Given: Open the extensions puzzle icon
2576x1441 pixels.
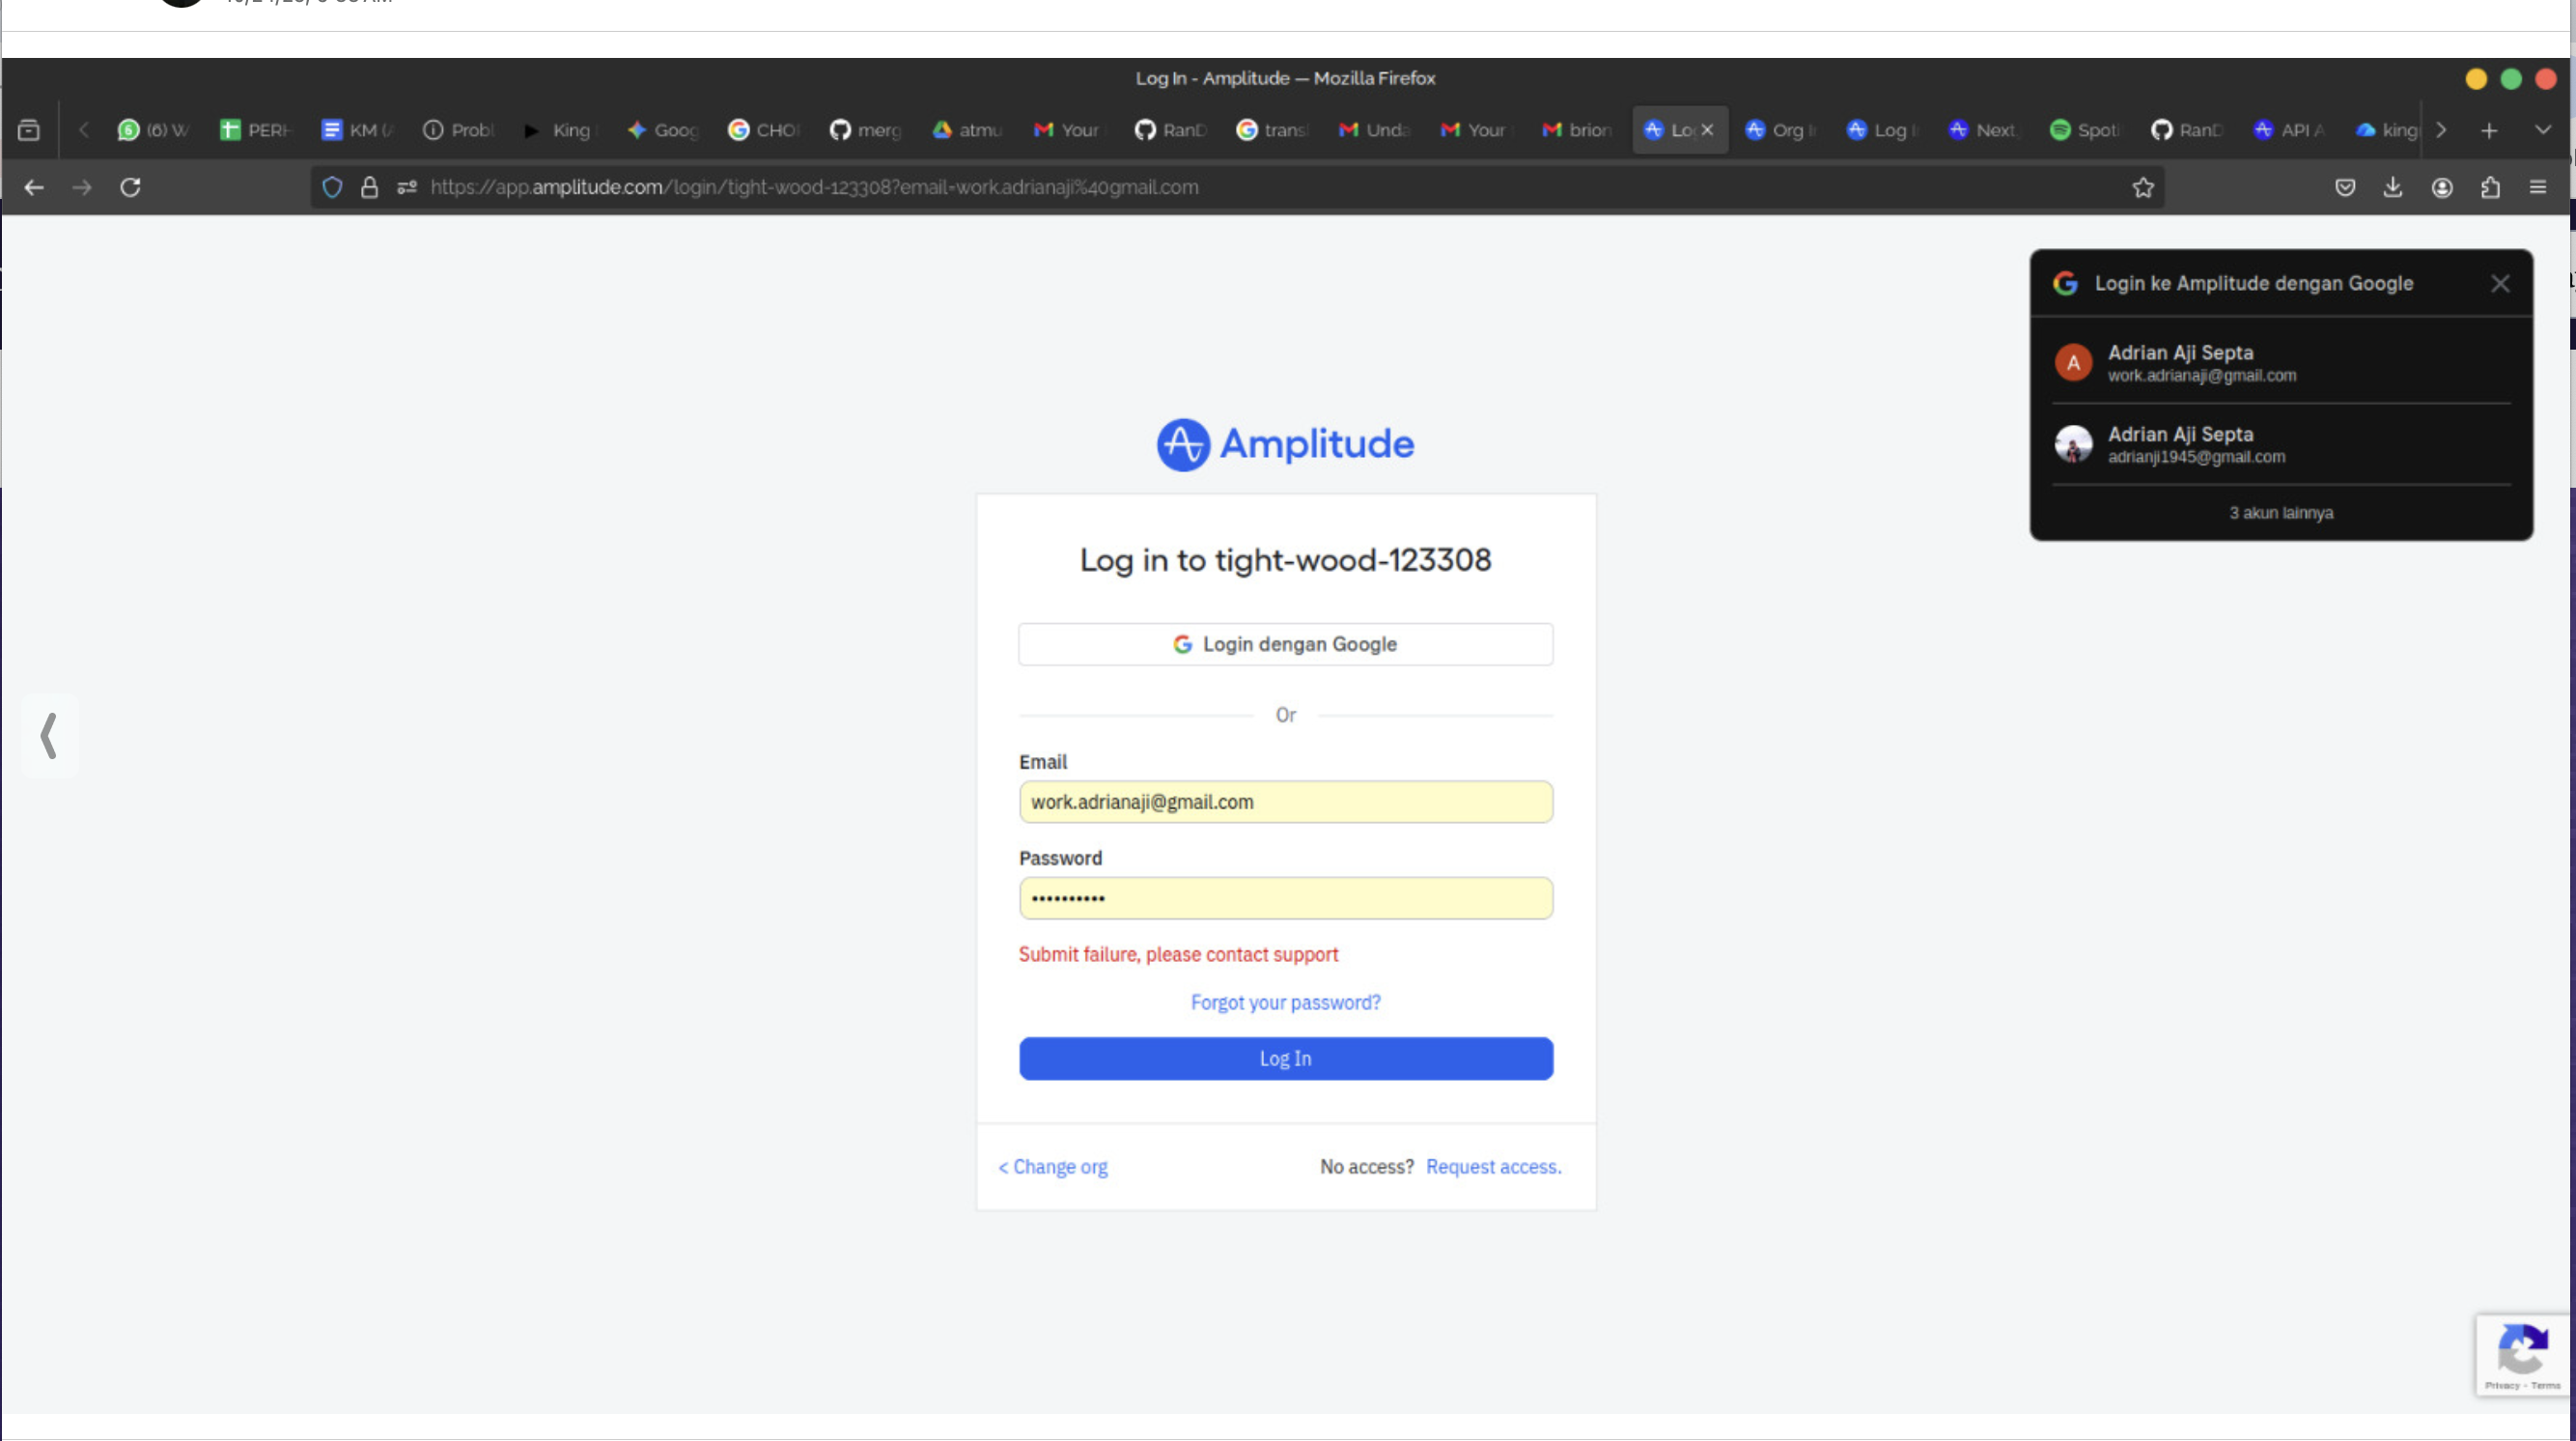Looking at the screenshot, I should point(2490,187).
